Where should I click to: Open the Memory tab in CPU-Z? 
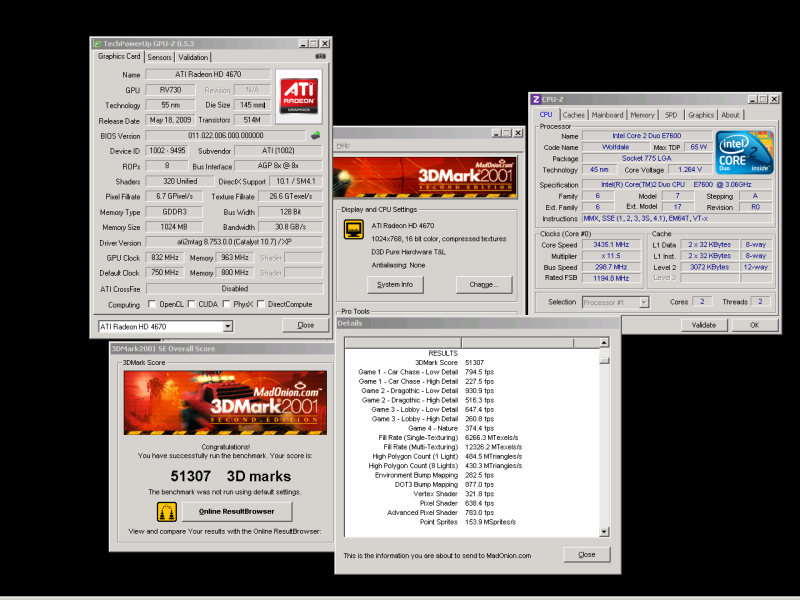pos(642,115)
